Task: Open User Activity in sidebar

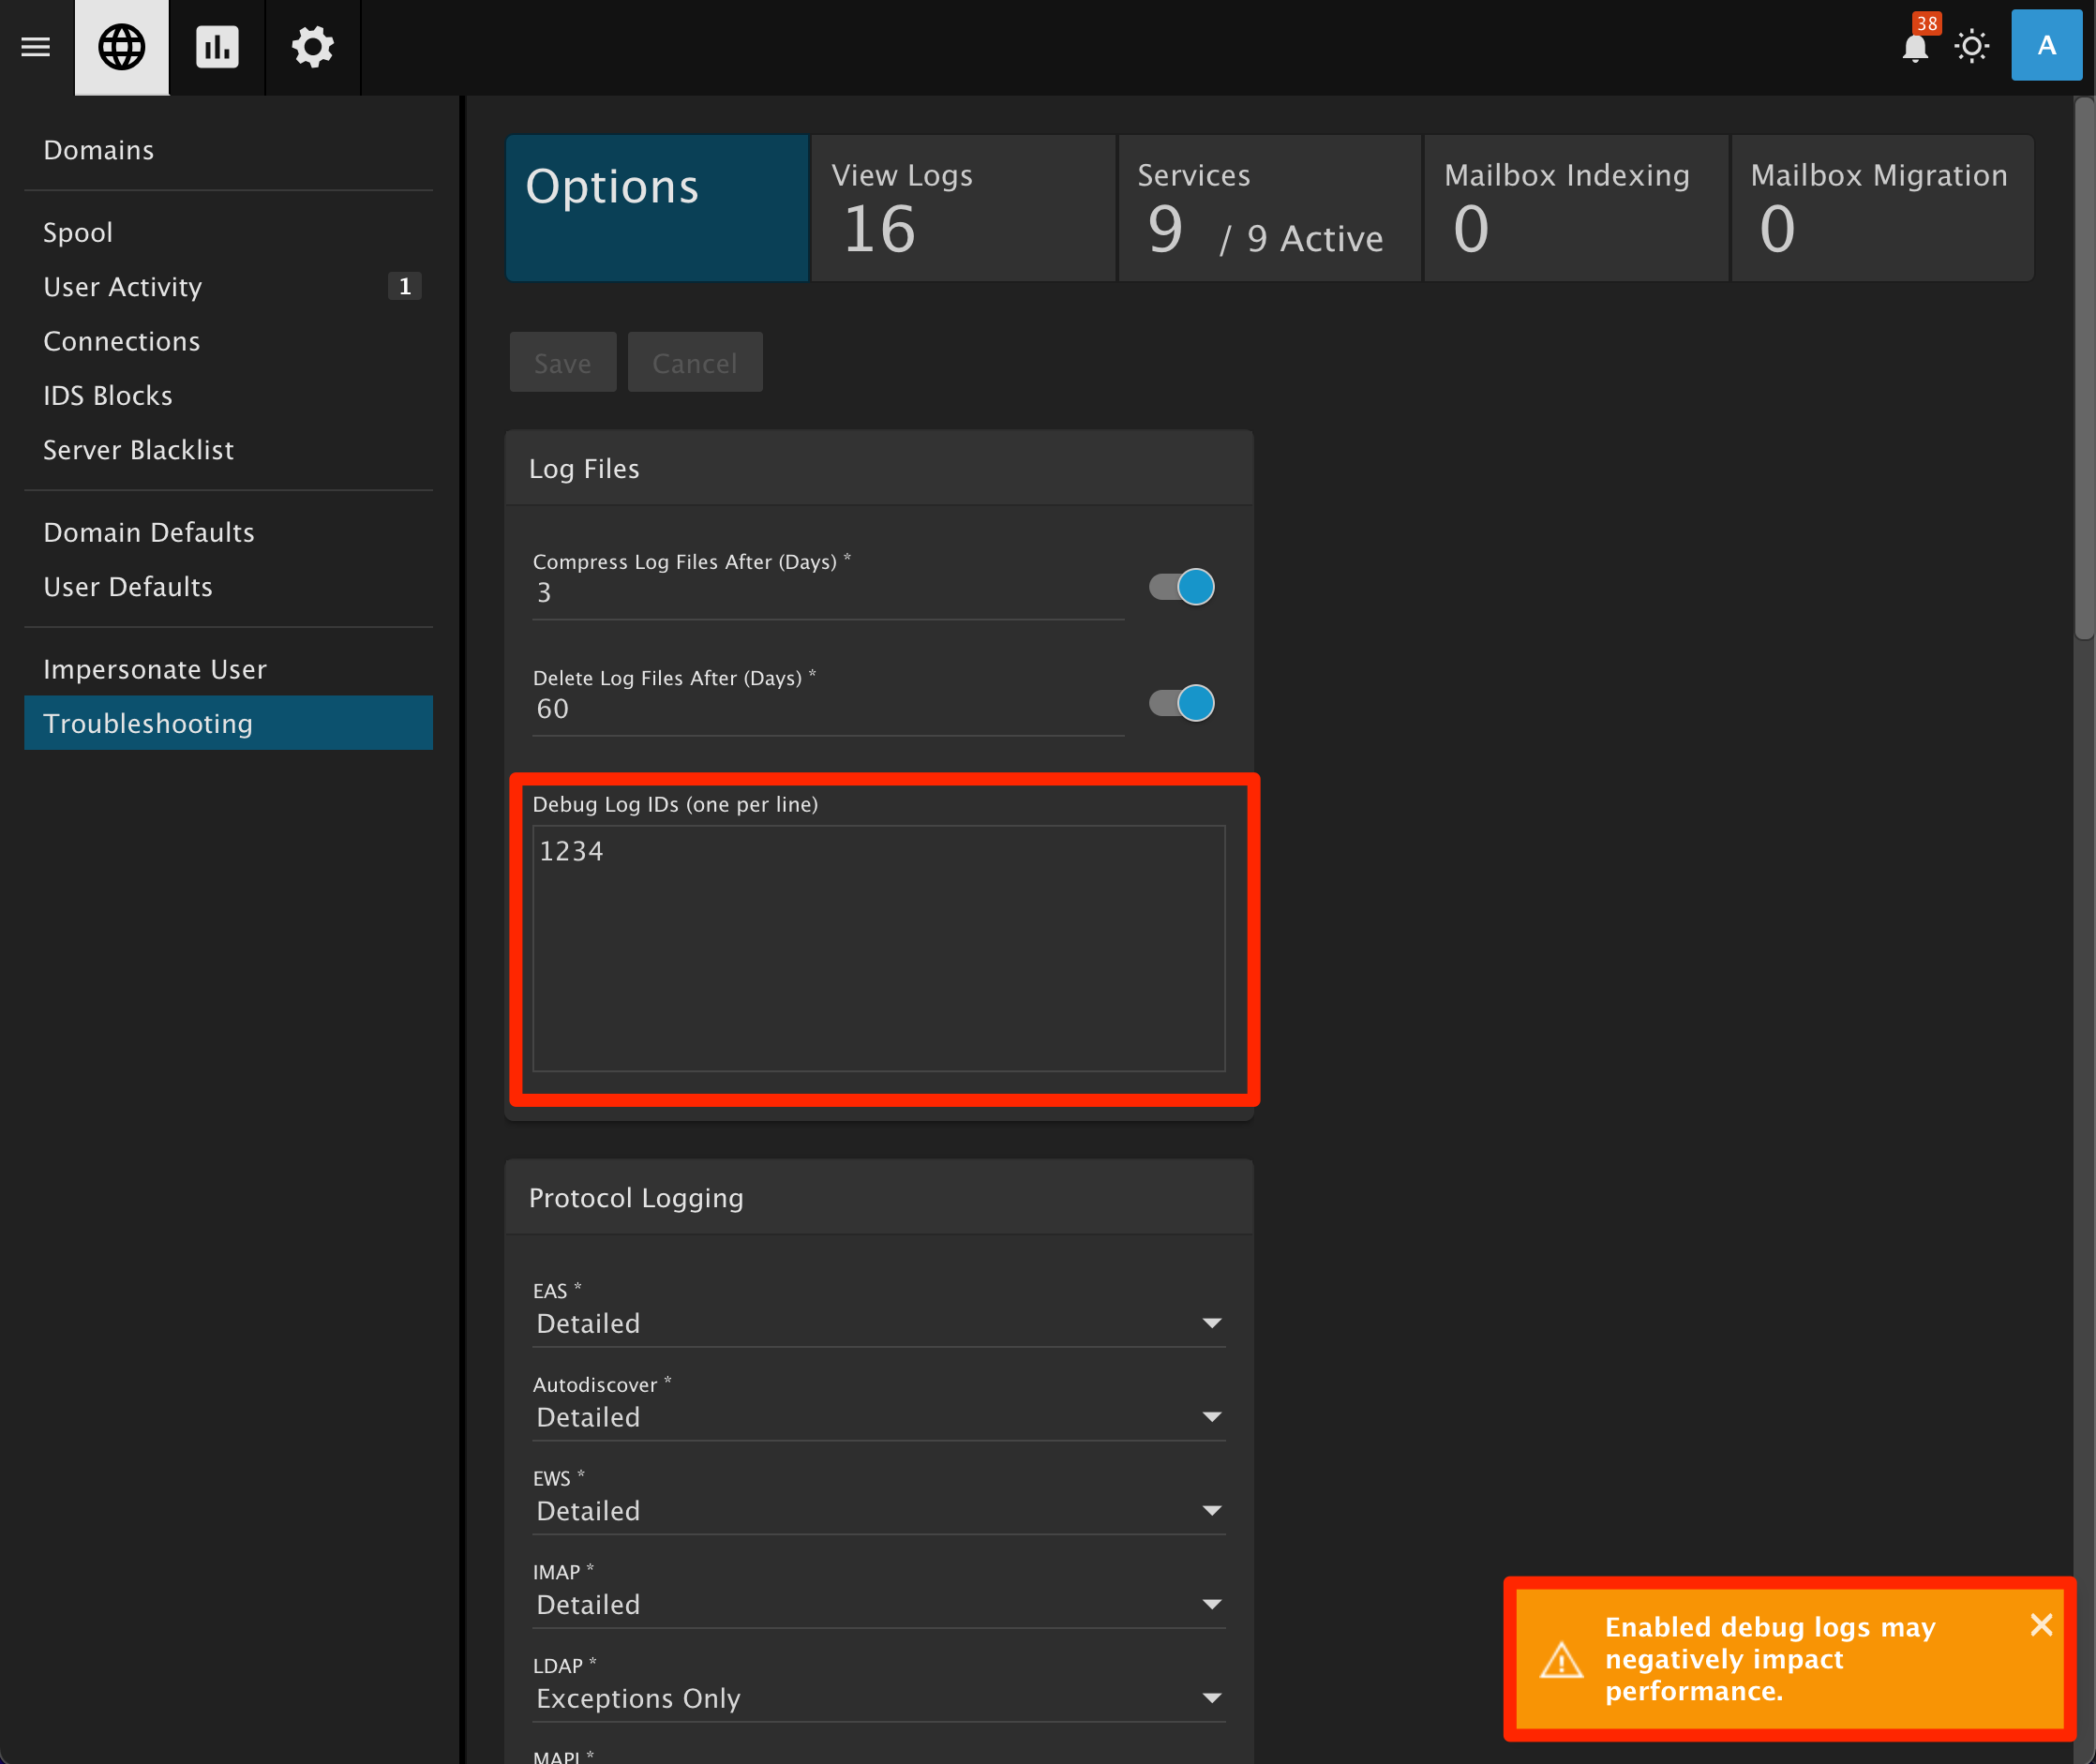Action: click(x=123, y=287)
